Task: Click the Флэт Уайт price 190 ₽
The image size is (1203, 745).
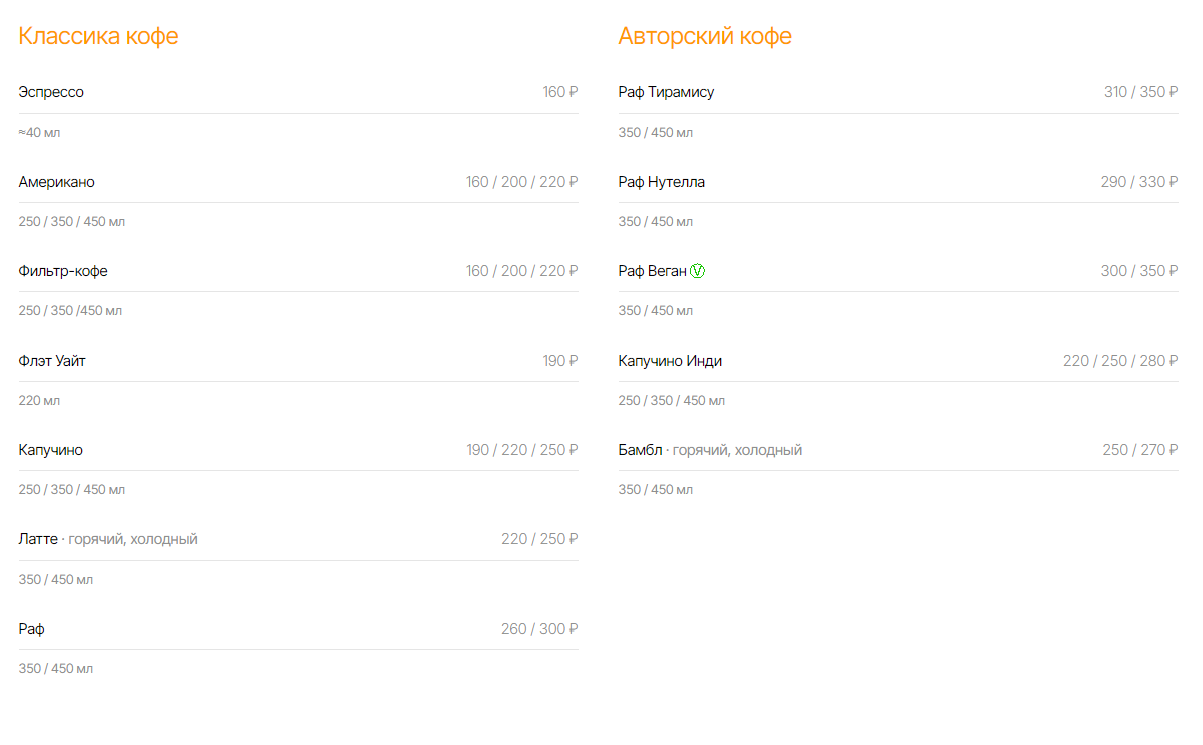Action: 561,360
